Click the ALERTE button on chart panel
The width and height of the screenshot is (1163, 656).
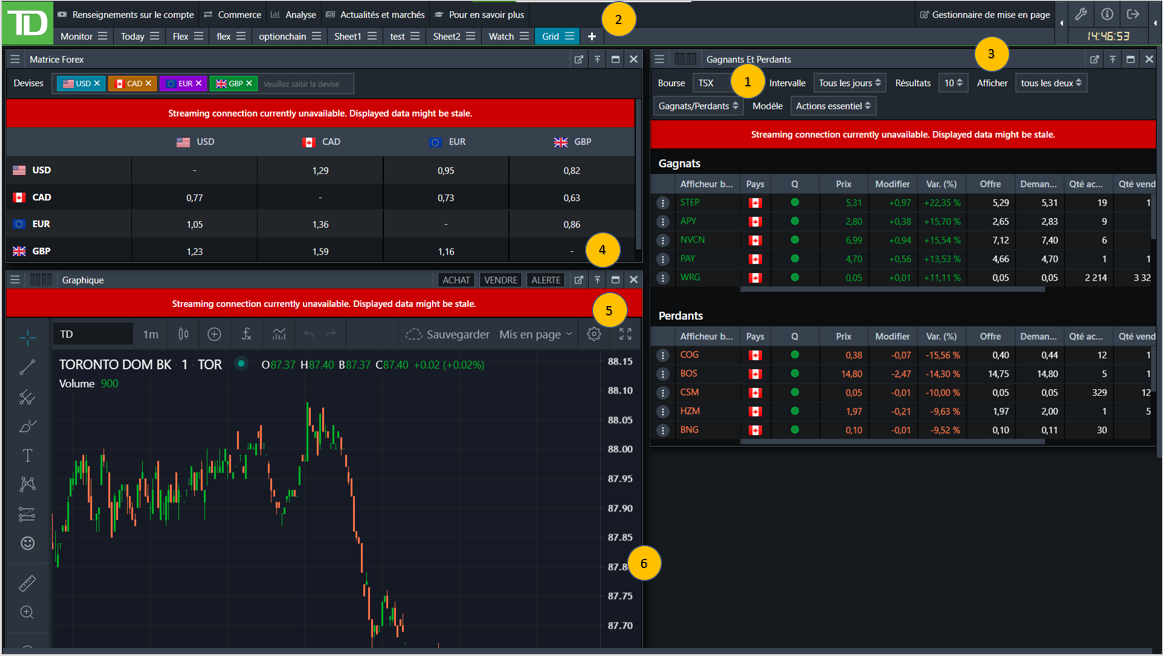click(x=545, y=280)
